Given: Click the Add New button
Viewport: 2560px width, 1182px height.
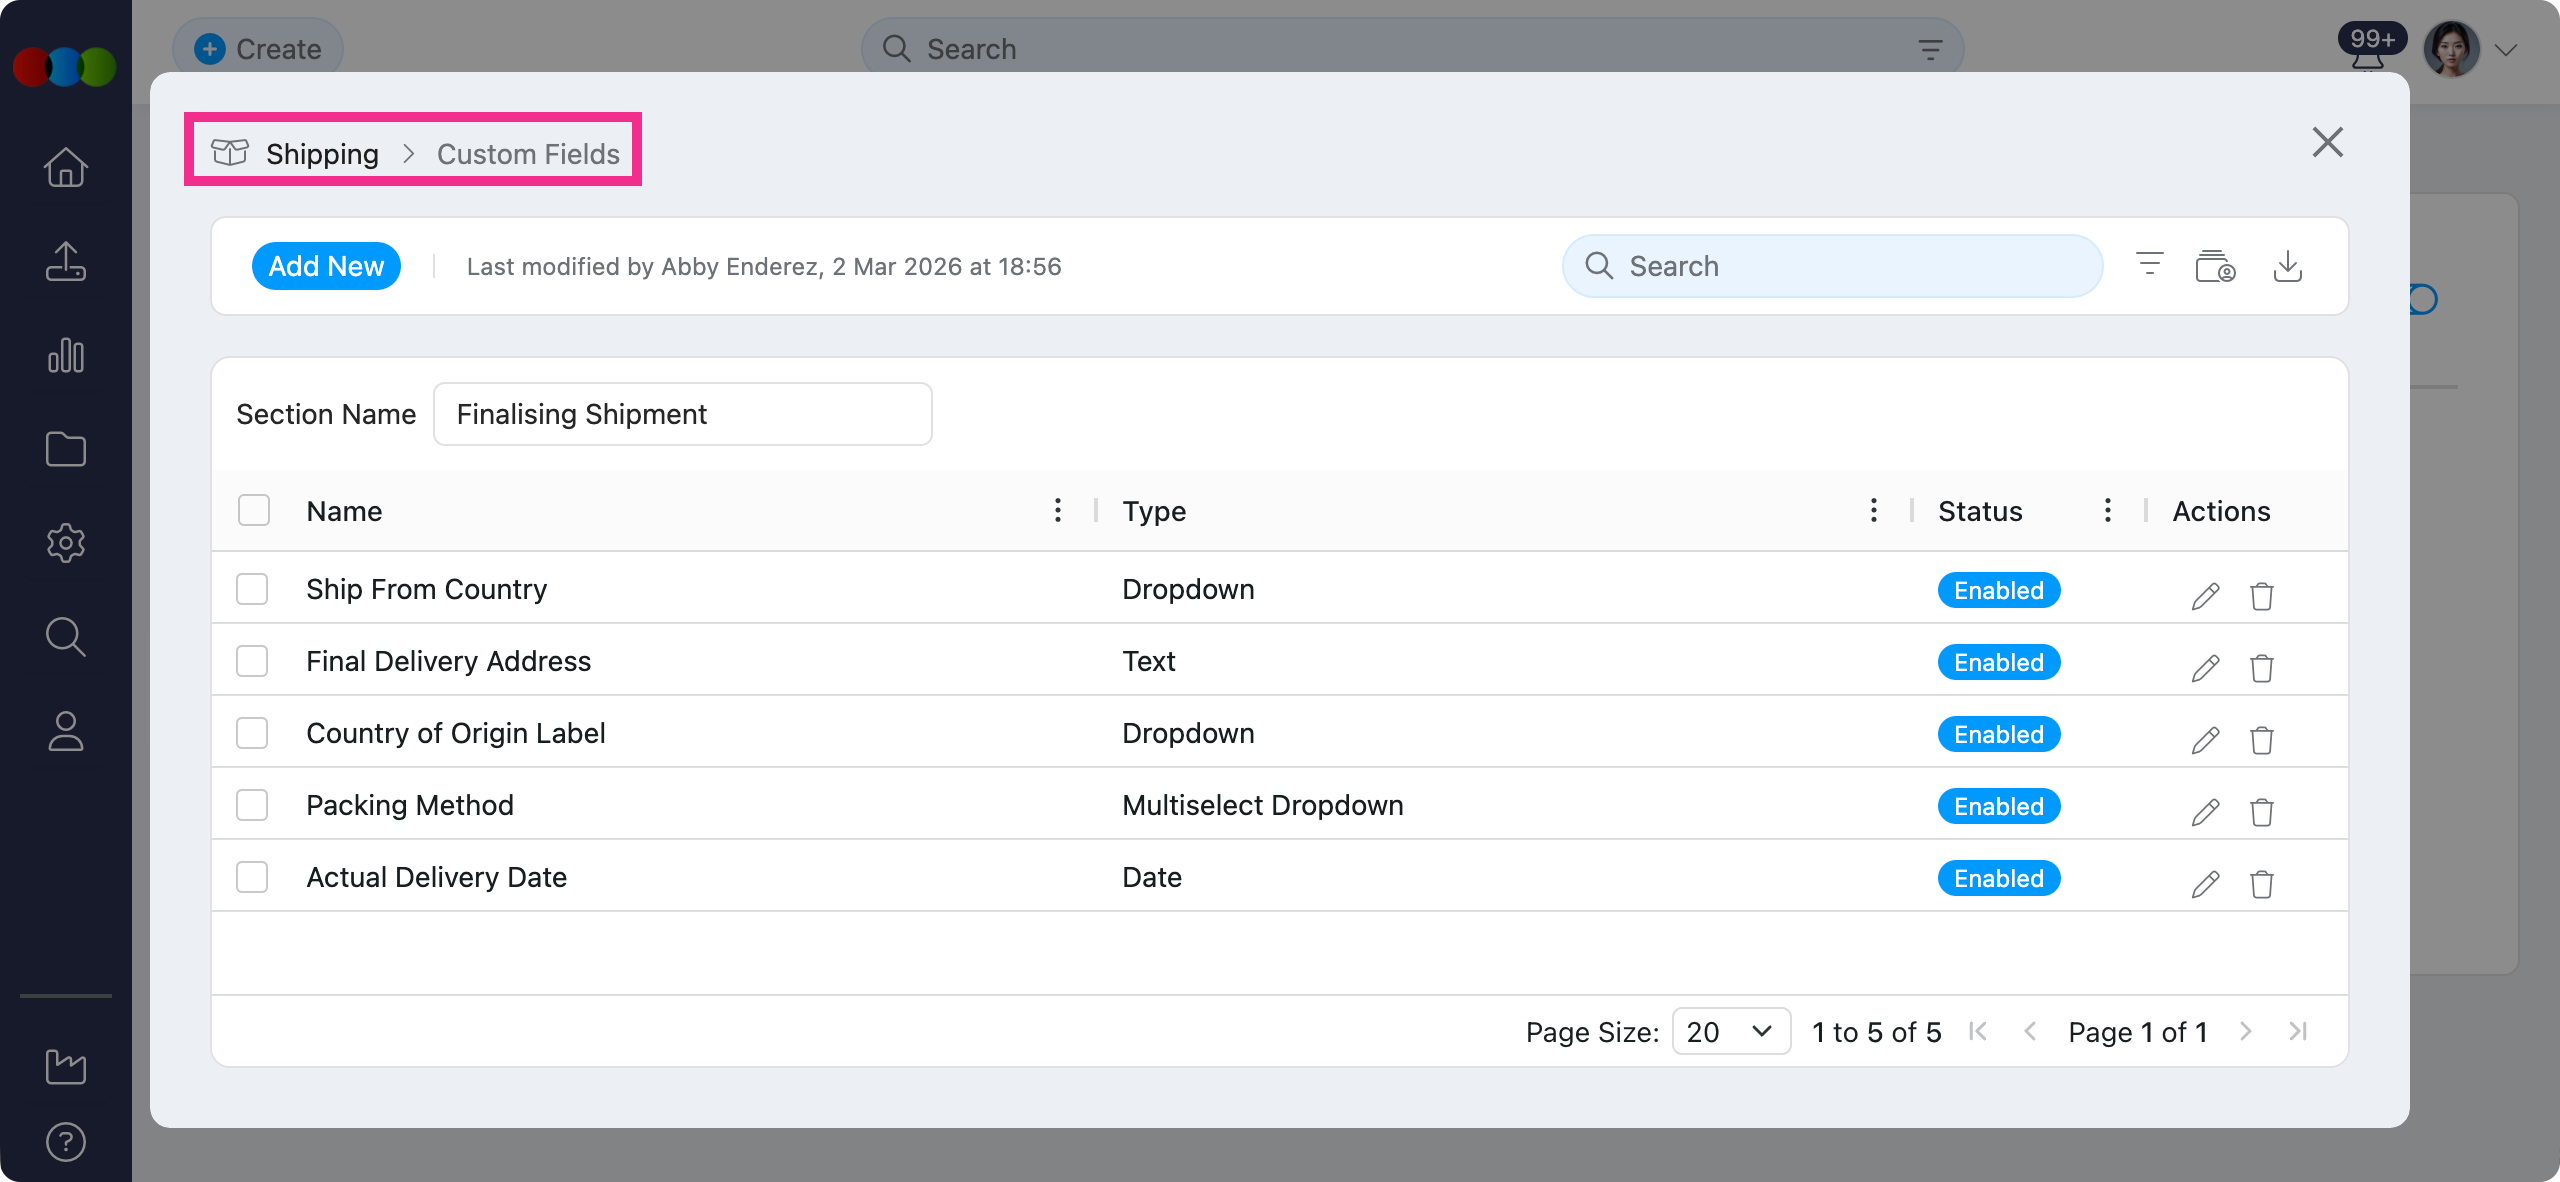Looking at the screenshot, I should tap(326, 266).
